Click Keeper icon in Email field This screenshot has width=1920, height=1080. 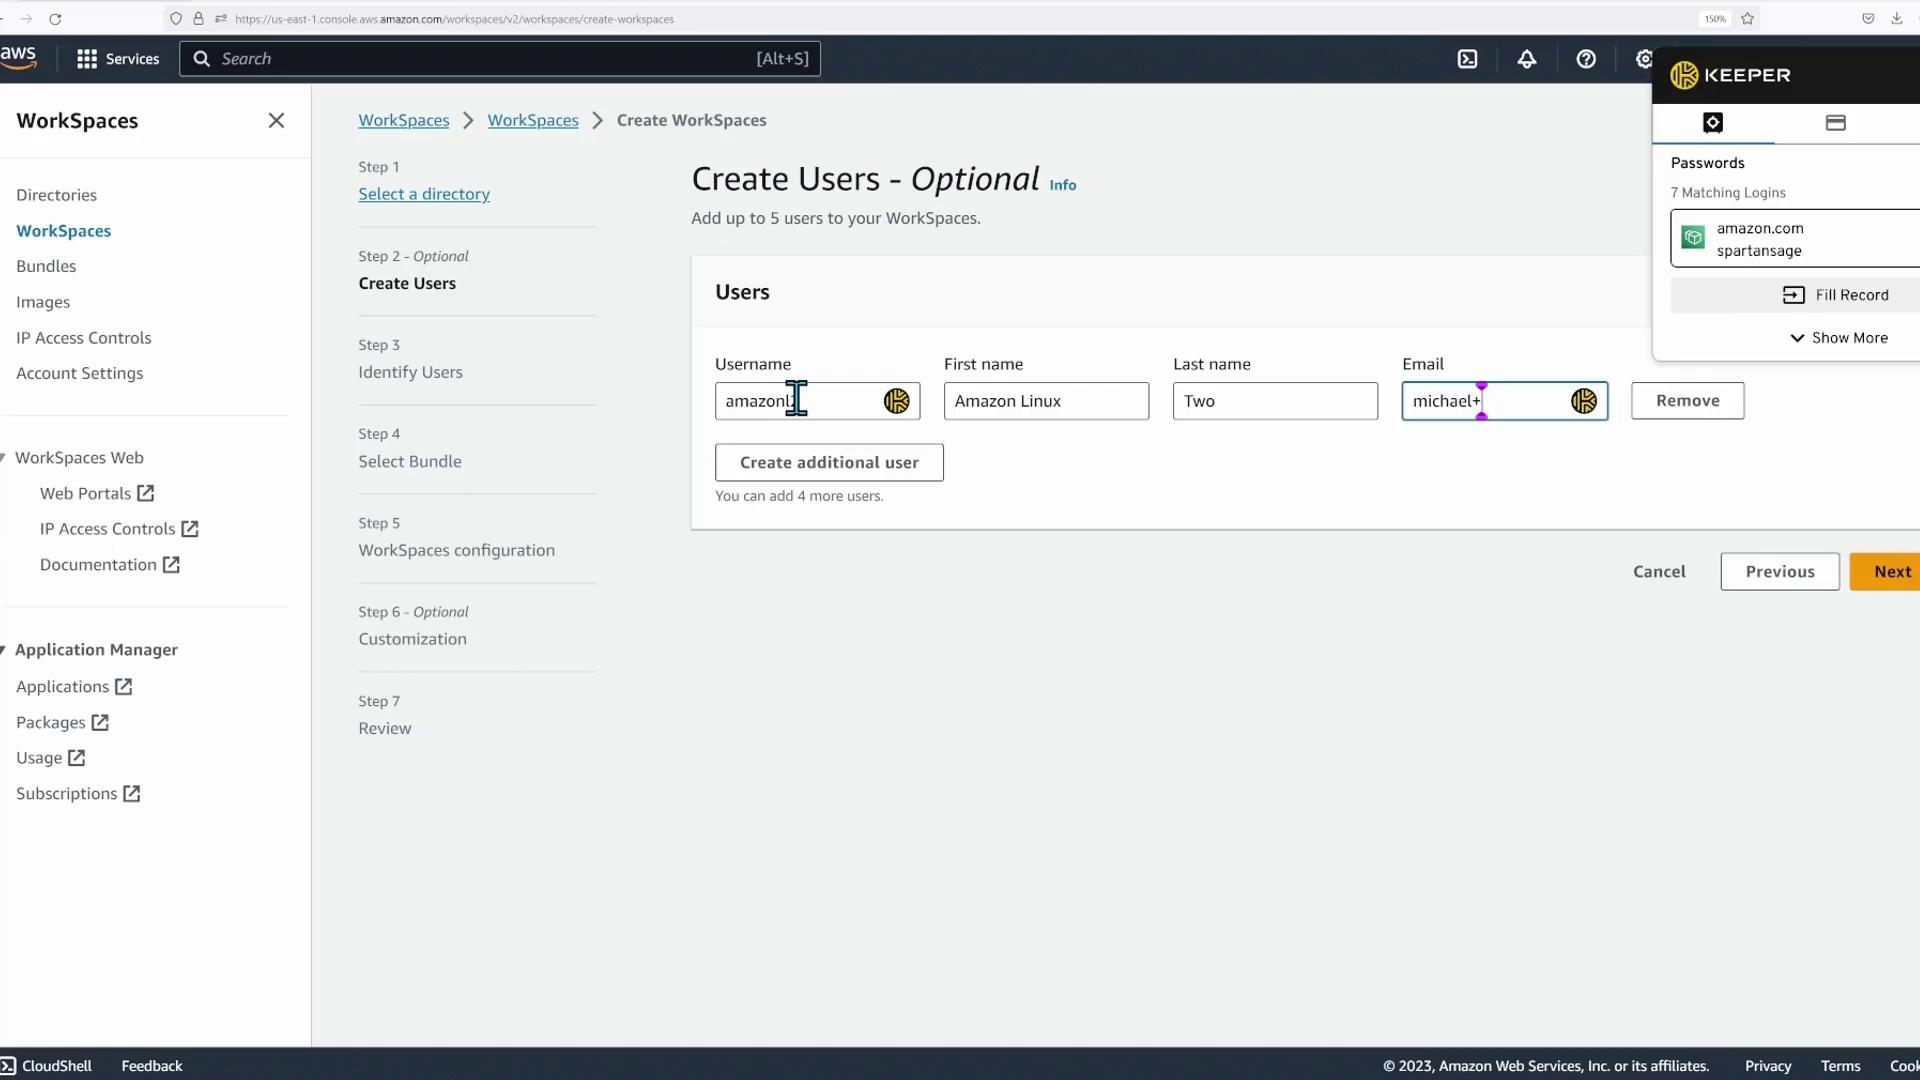tap(1583, 401)
